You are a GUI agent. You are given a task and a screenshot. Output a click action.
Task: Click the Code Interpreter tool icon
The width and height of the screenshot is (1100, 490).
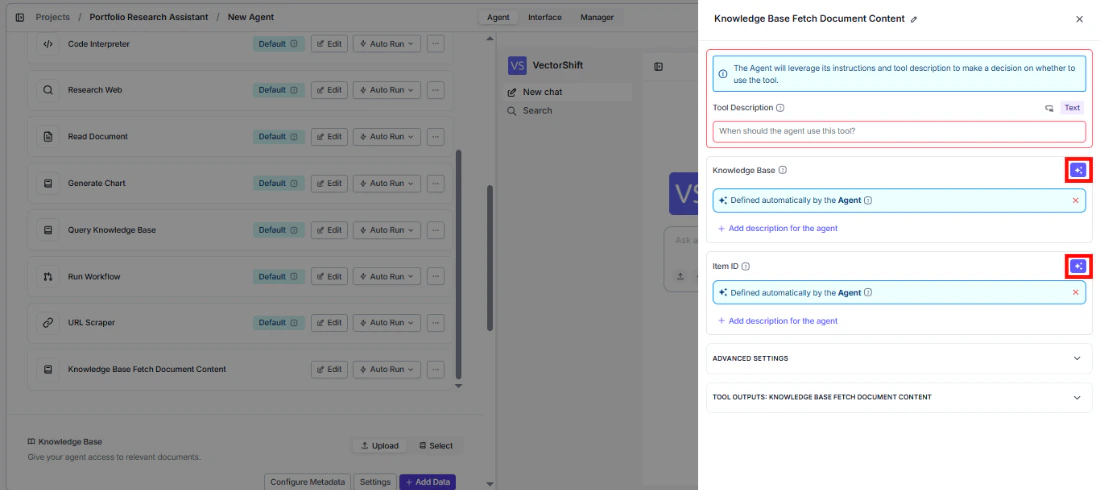(48, 44)
